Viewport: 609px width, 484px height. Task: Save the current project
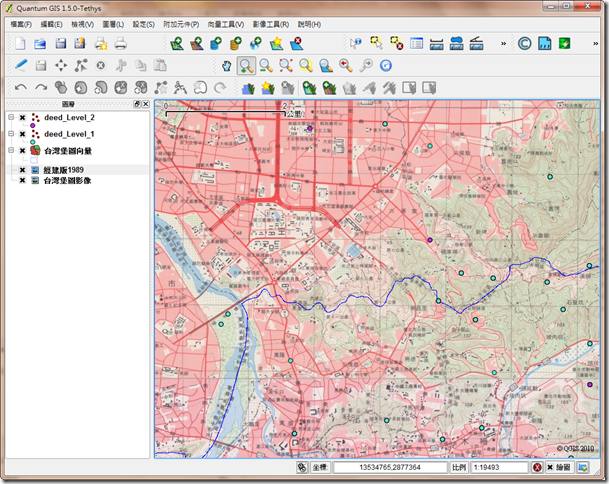coord(61,43)
